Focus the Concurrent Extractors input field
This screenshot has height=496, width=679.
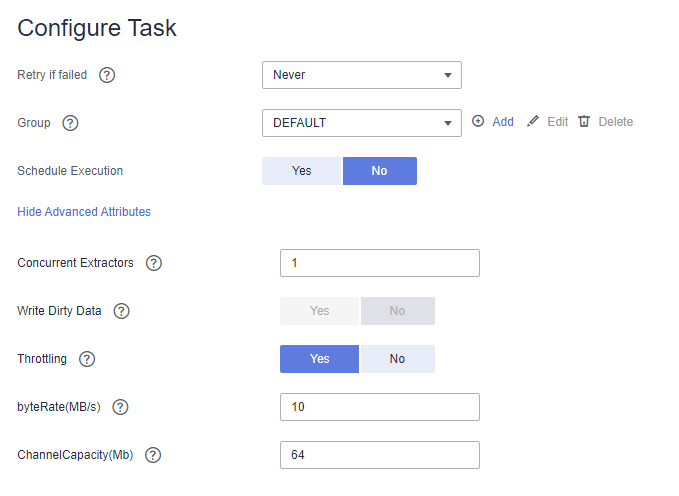(379, 263)
